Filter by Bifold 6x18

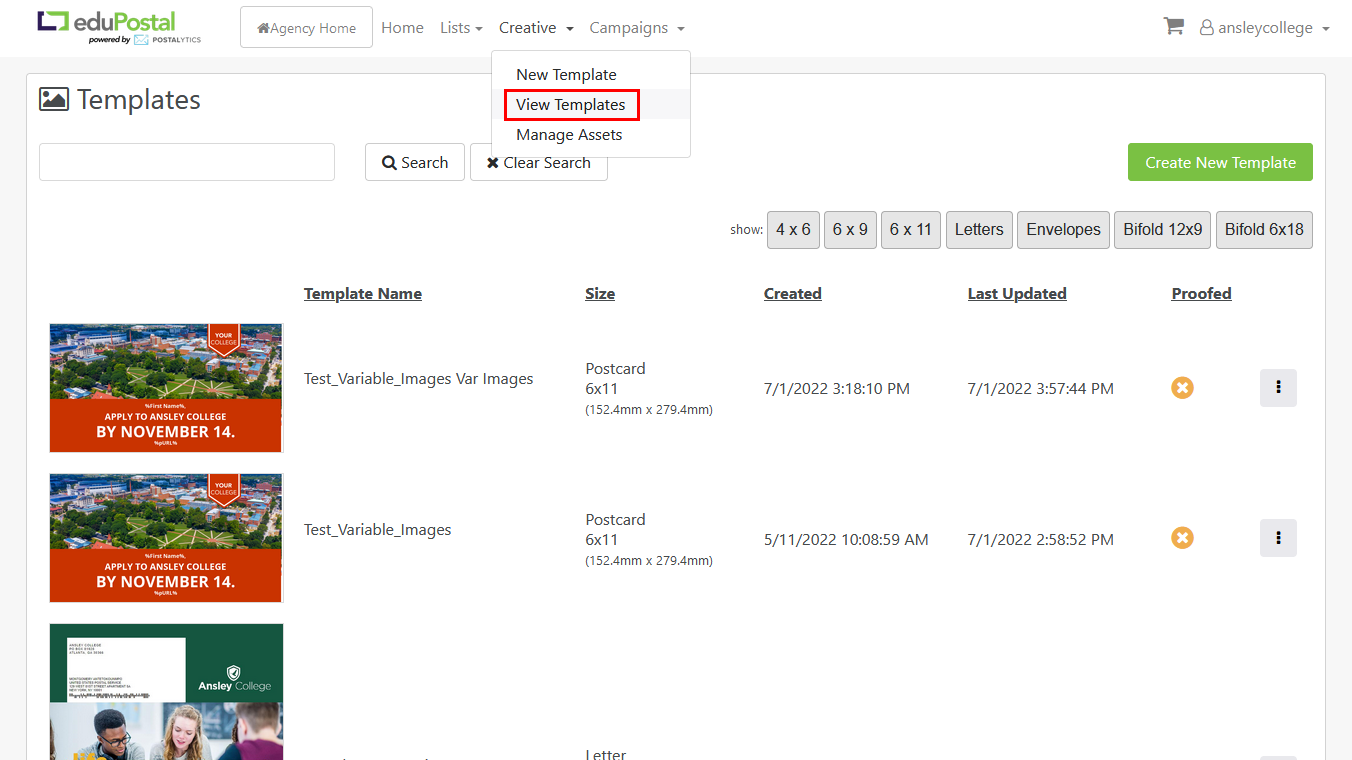click(x=1264, y=229)
